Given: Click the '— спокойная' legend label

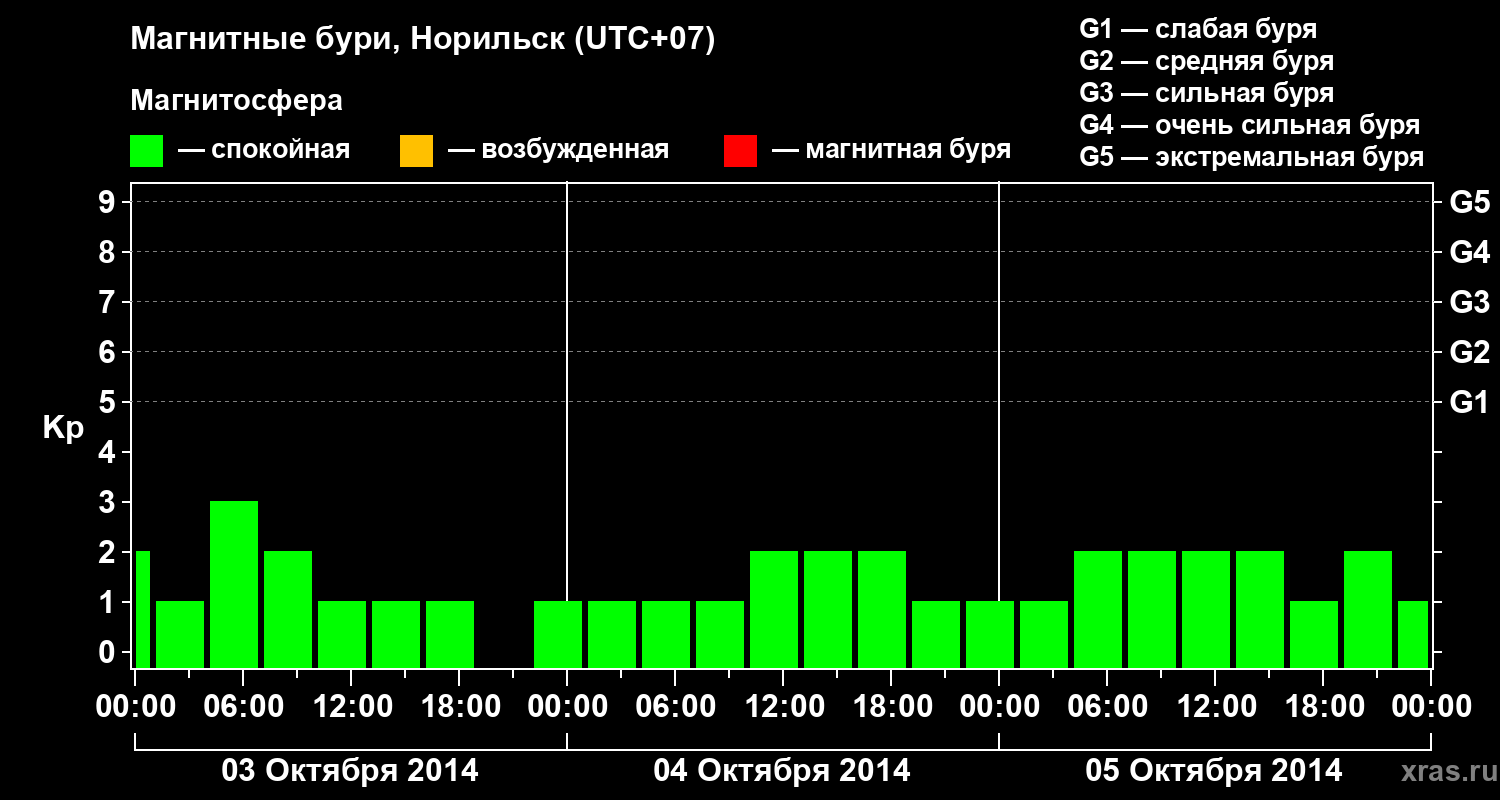Looking at the screenshot, I should tap(264, 150).
